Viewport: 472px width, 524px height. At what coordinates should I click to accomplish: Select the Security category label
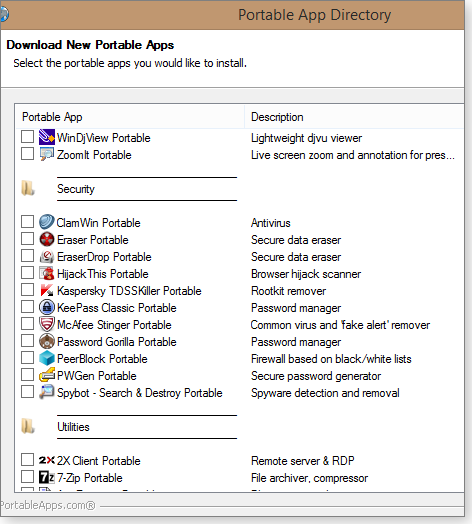76,189
